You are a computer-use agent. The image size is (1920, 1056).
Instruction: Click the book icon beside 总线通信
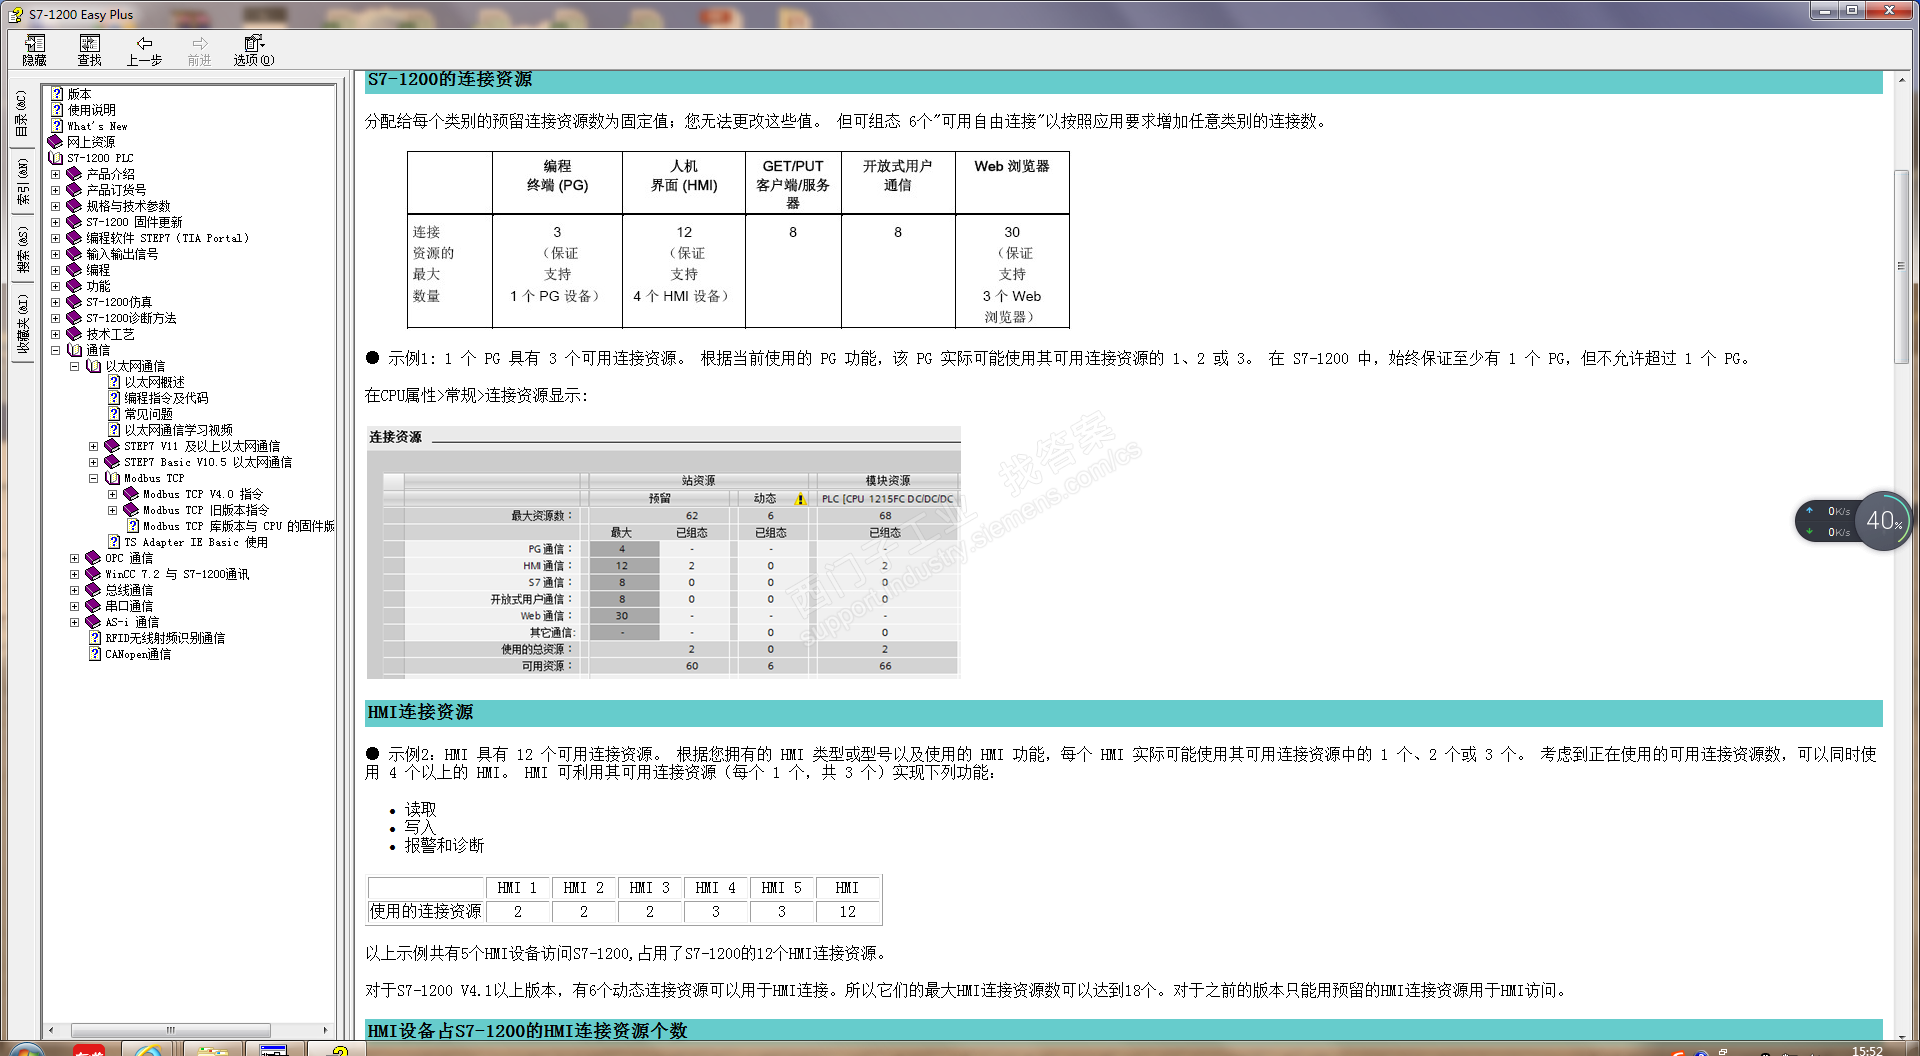pyautogui.click(x=93, y=590)
